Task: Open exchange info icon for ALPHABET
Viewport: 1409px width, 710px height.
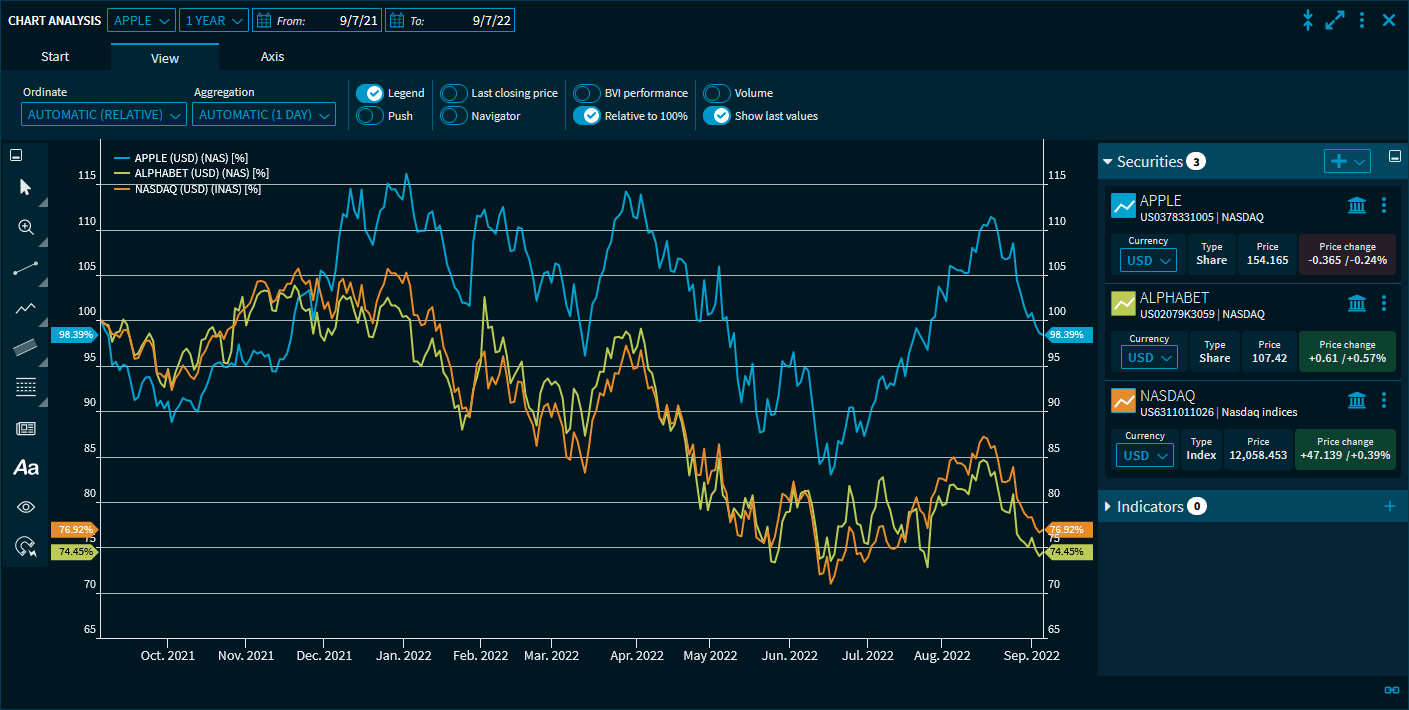Action: click(1357, 303)
